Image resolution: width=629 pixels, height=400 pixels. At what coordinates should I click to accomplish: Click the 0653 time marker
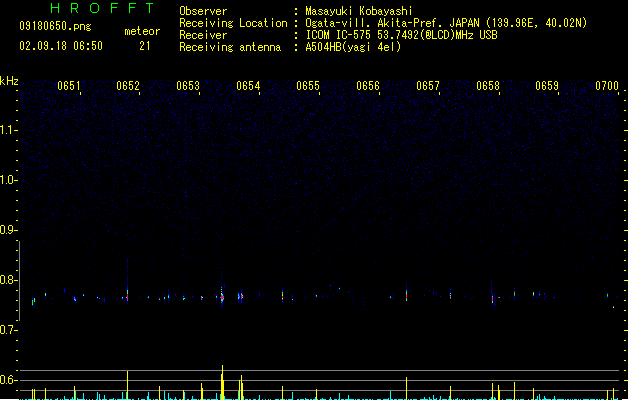188,86
